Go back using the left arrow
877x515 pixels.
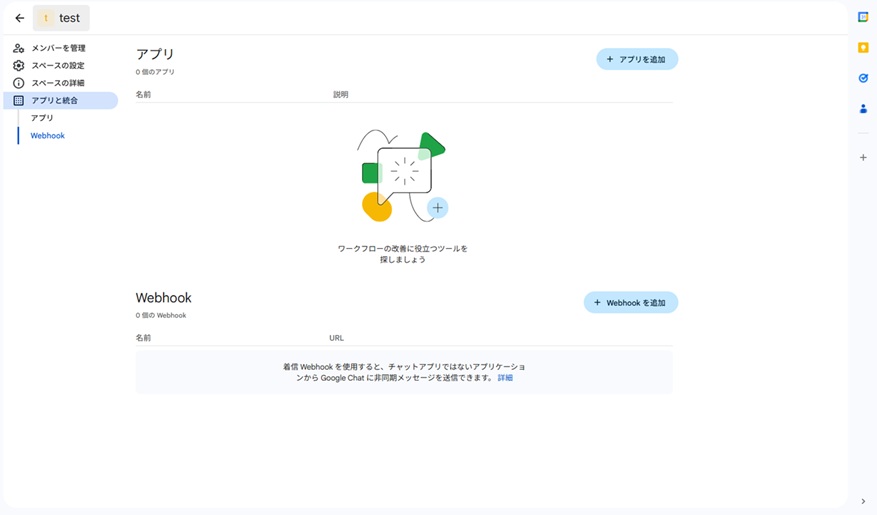tap(20, 18)
